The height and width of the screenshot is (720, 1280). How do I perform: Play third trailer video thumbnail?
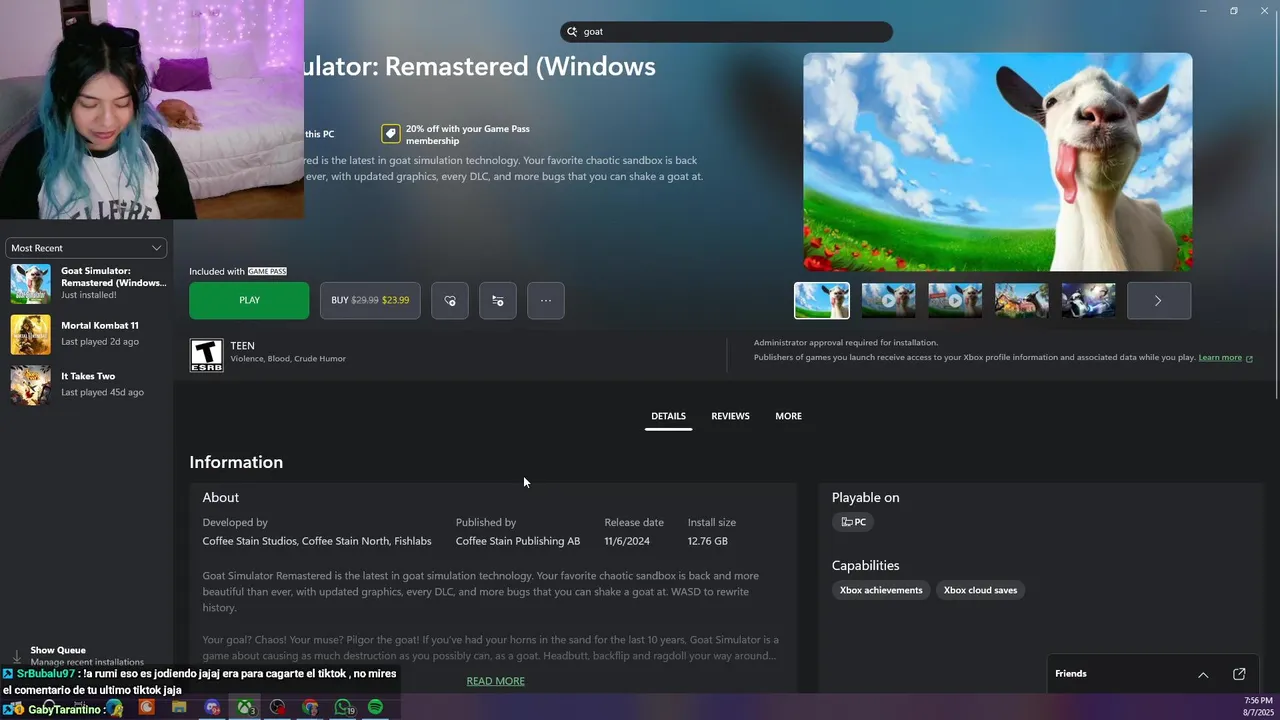pyautogui.click(x=955, y=301)
